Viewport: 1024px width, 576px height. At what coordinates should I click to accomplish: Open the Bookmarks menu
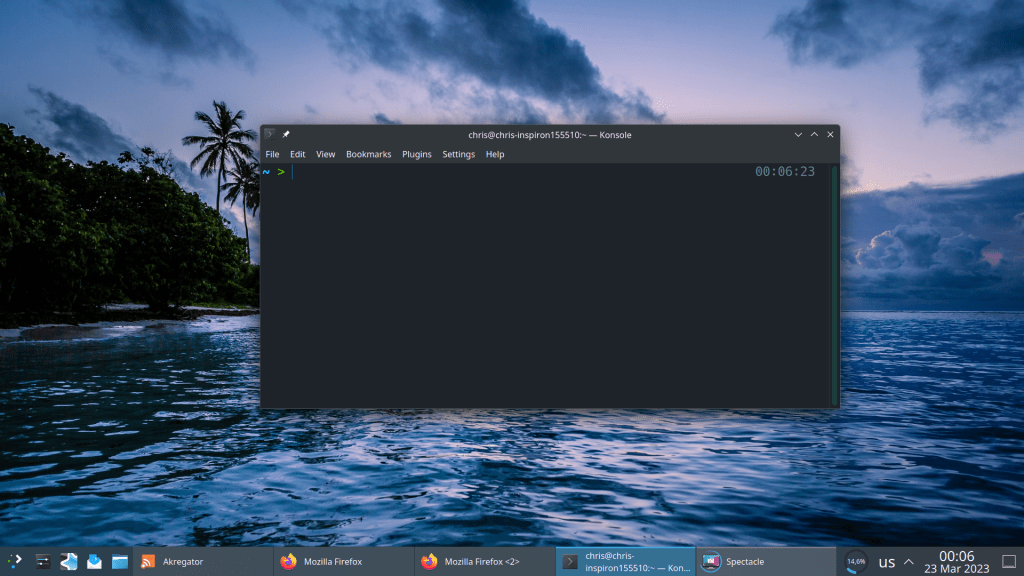coord(368,155)
